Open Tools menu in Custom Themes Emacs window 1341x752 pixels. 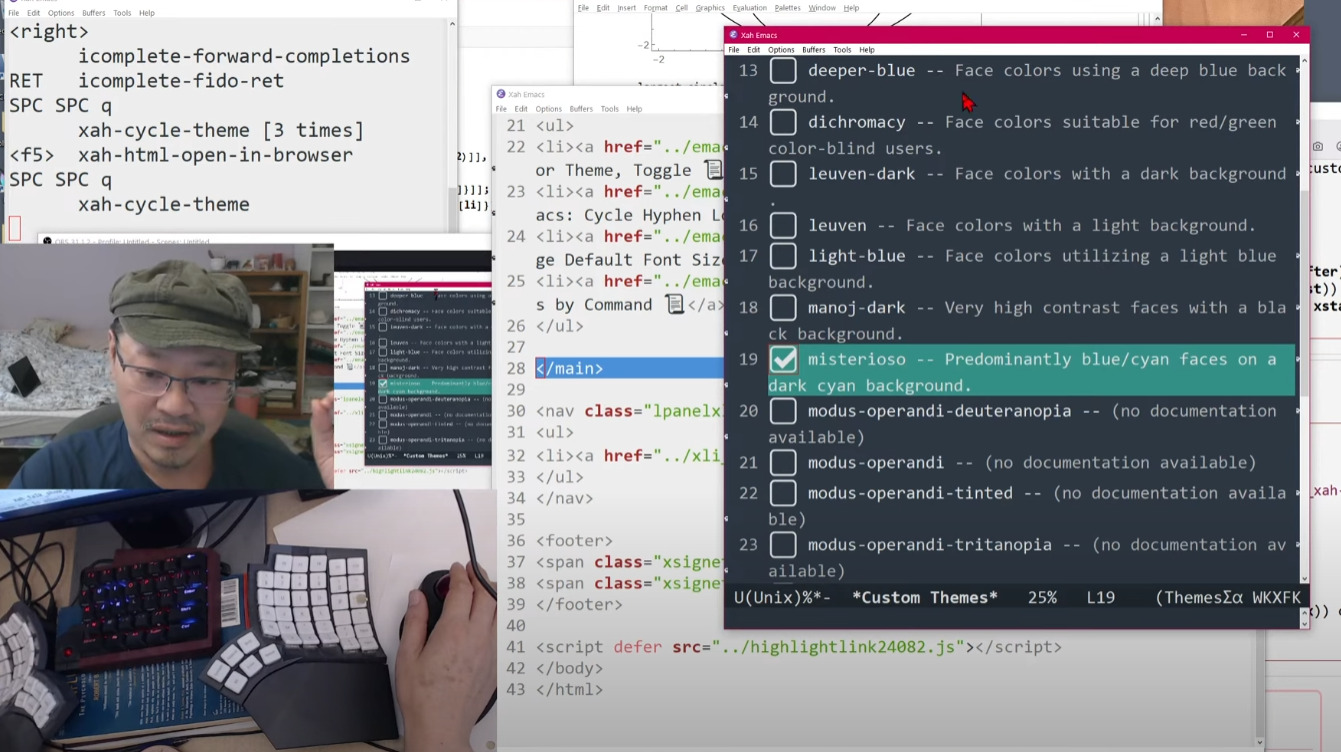(x=842, y=49)
